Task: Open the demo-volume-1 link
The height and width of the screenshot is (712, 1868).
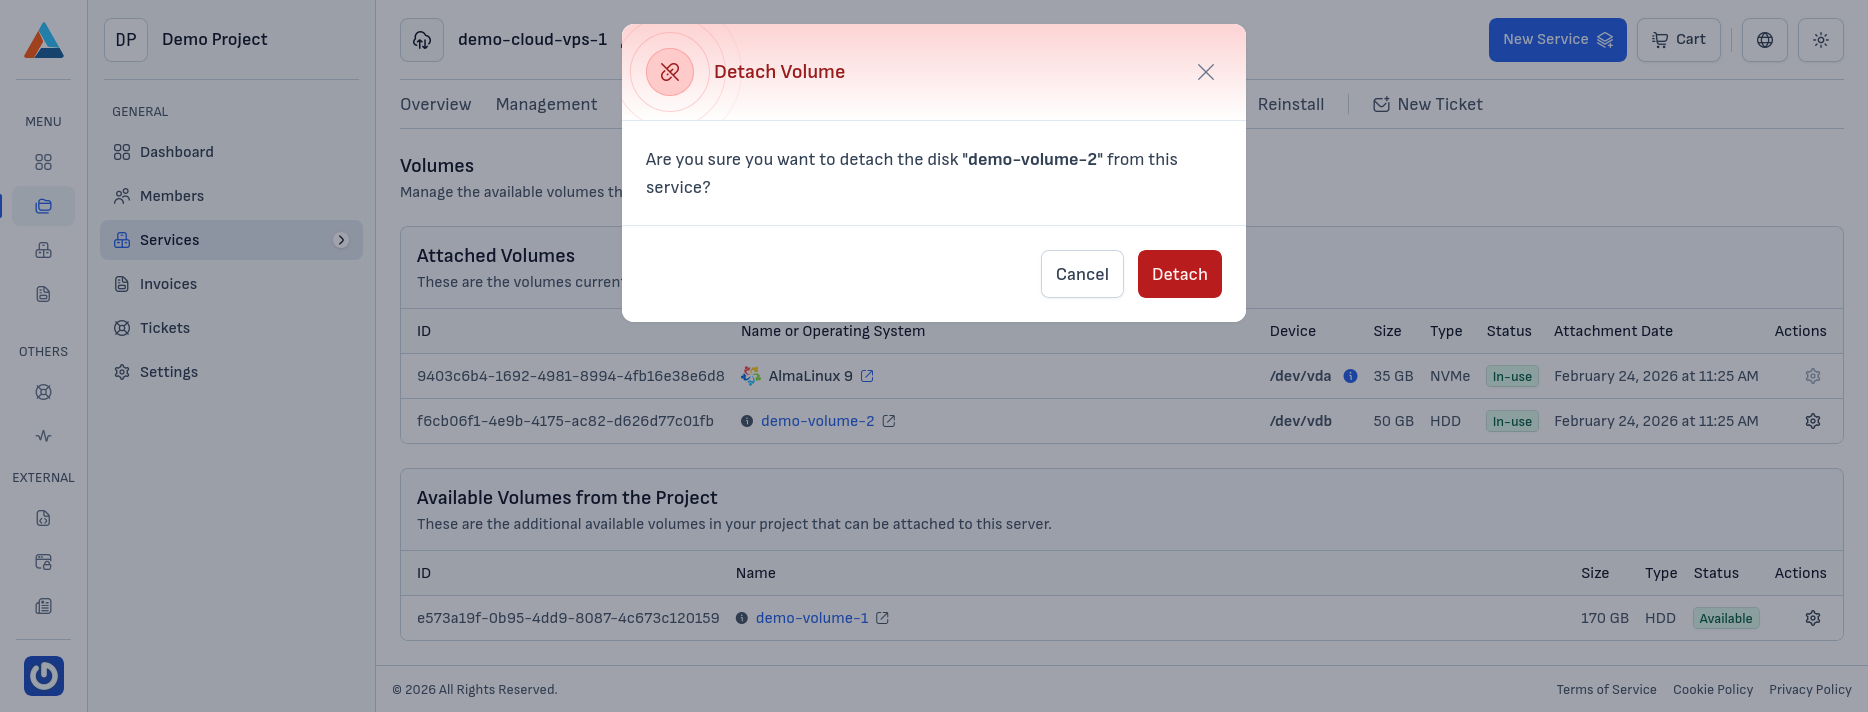Action: (x=811, y=618)
